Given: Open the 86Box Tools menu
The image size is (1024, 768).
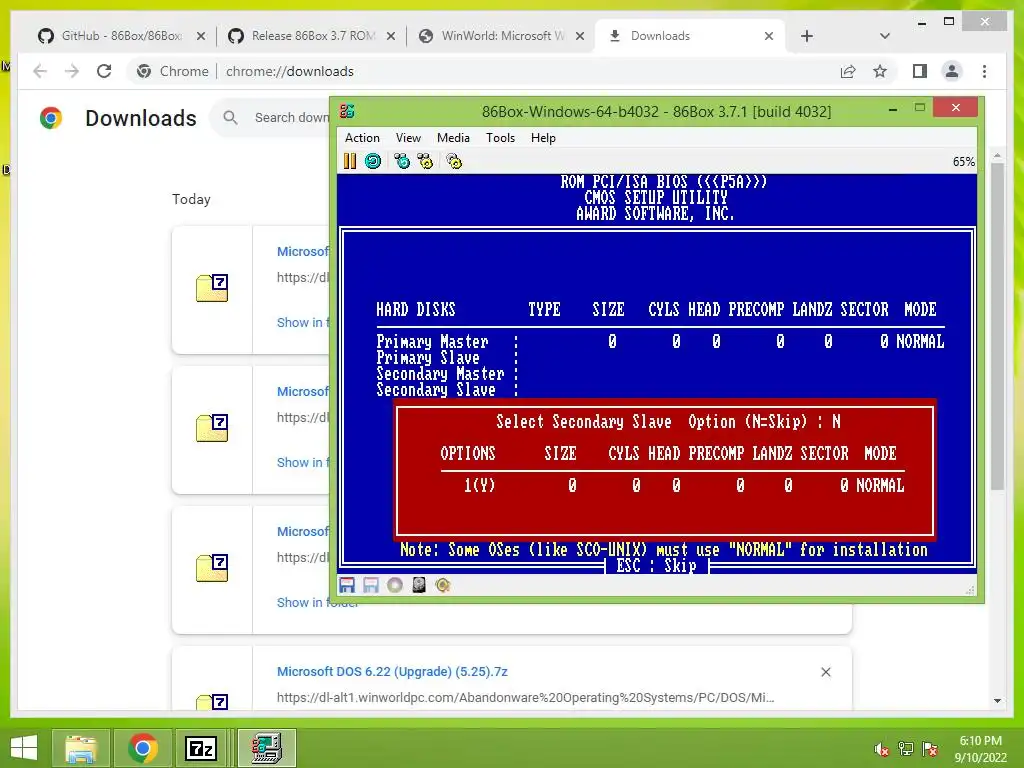Looking at the screenshot, I should tap(500, 138).
